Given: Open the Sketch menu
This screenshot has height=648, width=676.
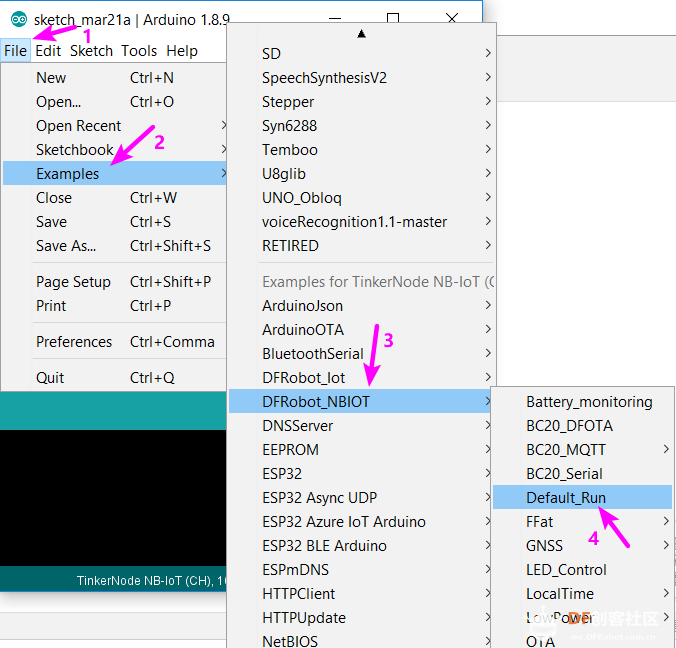Looking at the screenshot, I should tap(91, 51).
